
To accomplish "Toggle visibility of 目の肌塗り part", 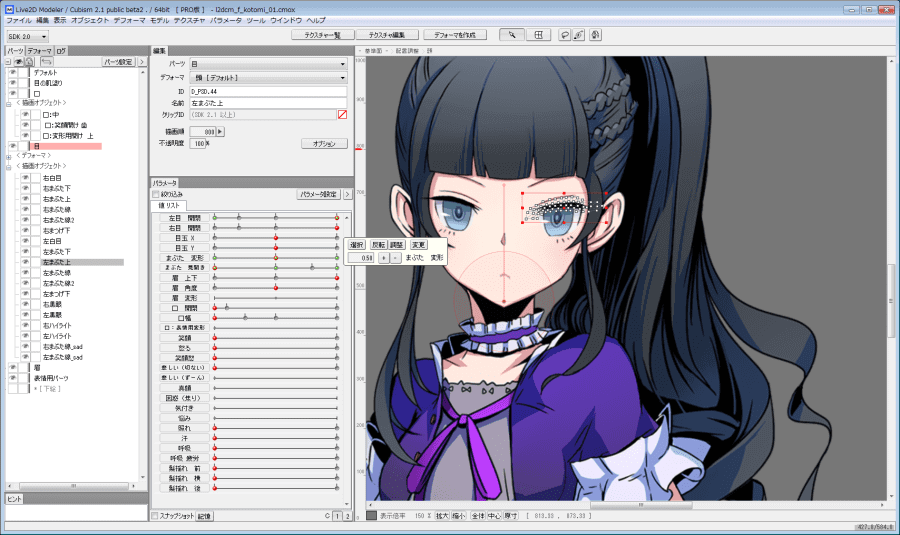I will coord(13,83).
